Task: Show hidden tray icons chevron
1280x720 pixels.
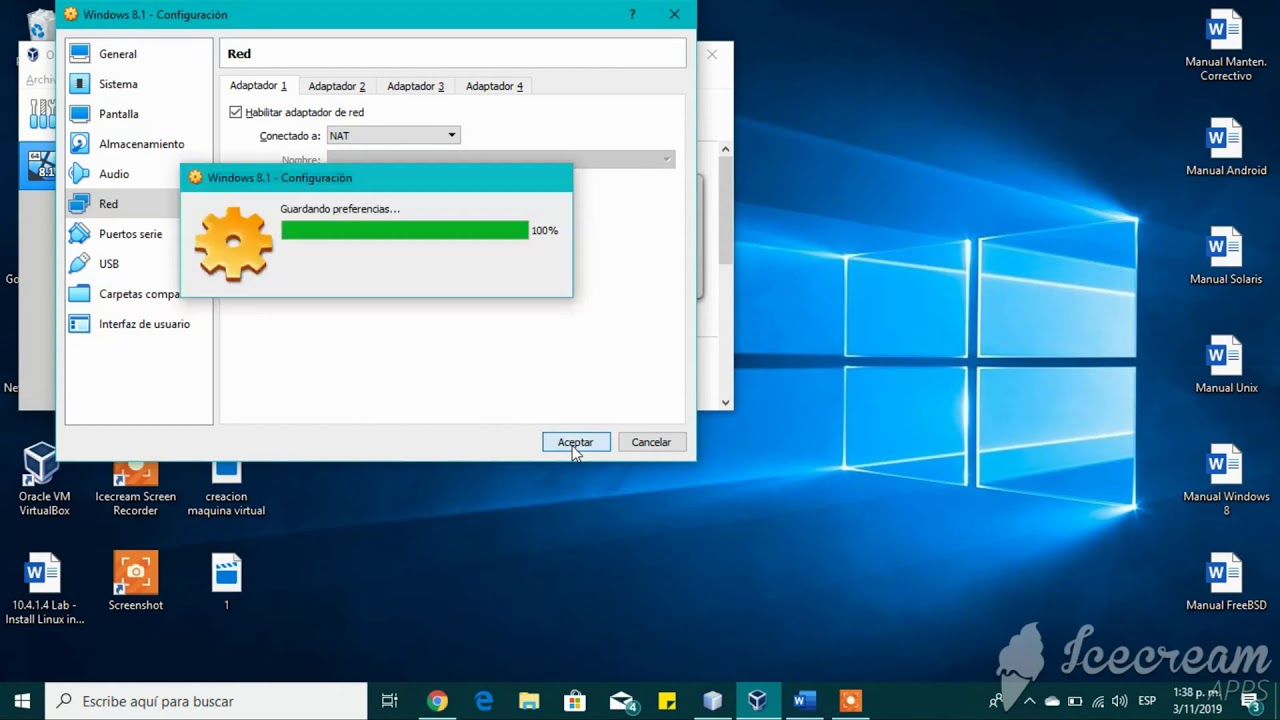Action: coord(1030,701)
